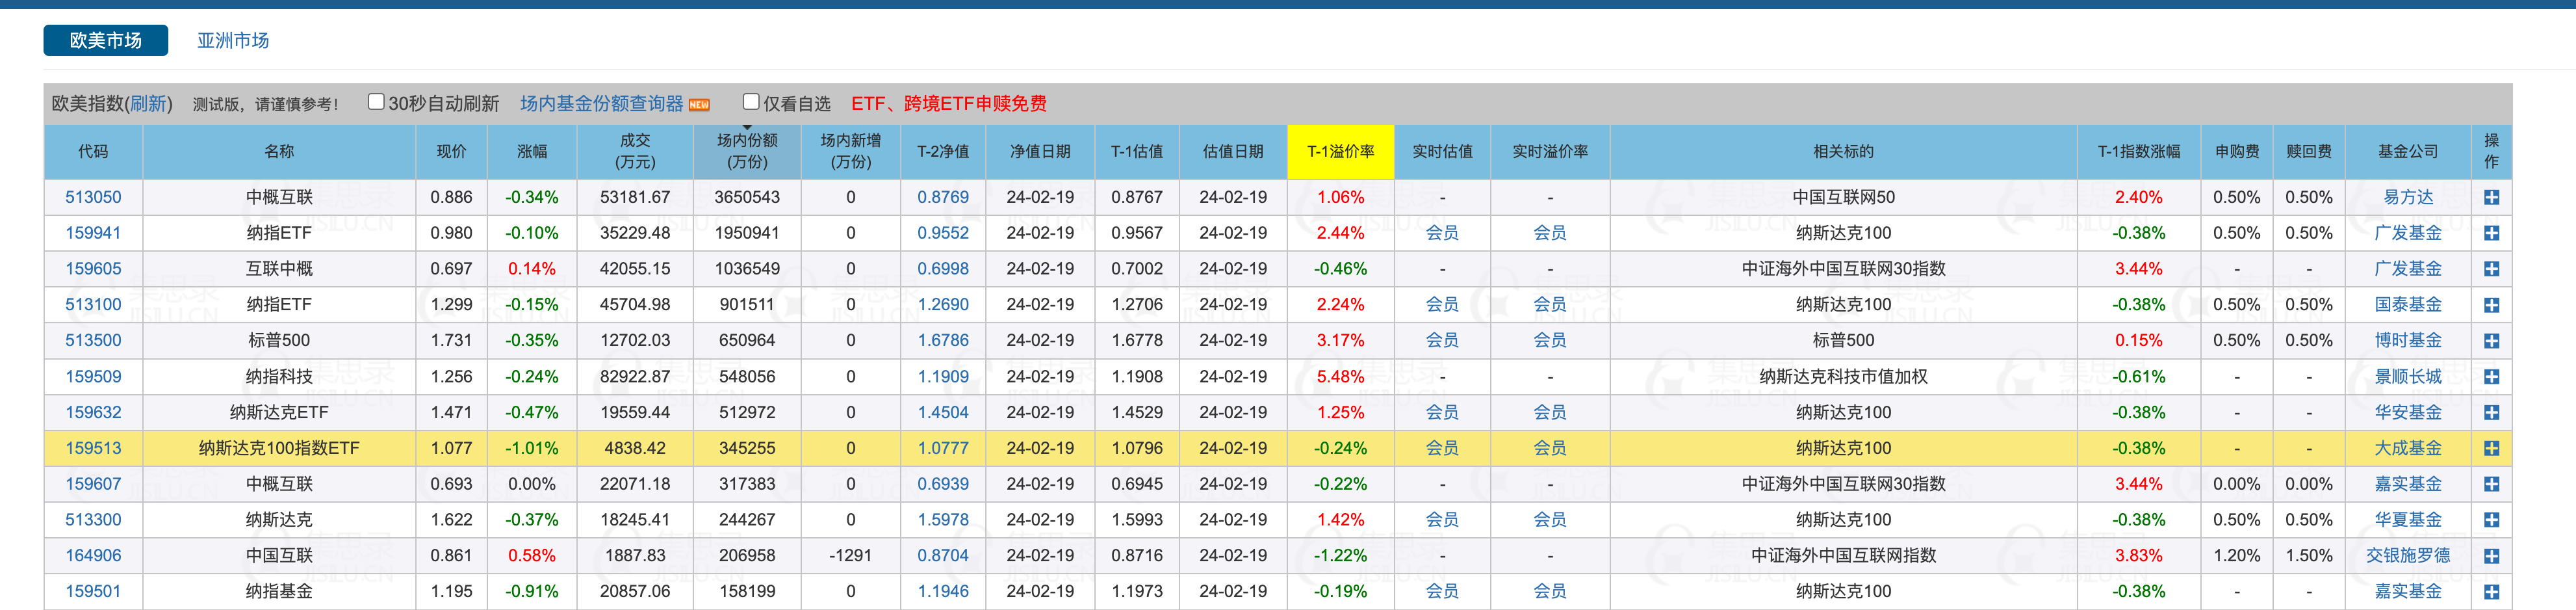Click plus icon in 513500 标普500 row

click(2491, 341)
